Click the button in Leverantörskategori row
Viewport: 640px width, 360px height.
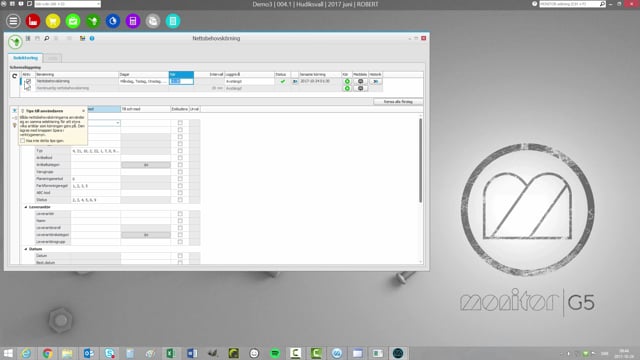coord(146,235)
